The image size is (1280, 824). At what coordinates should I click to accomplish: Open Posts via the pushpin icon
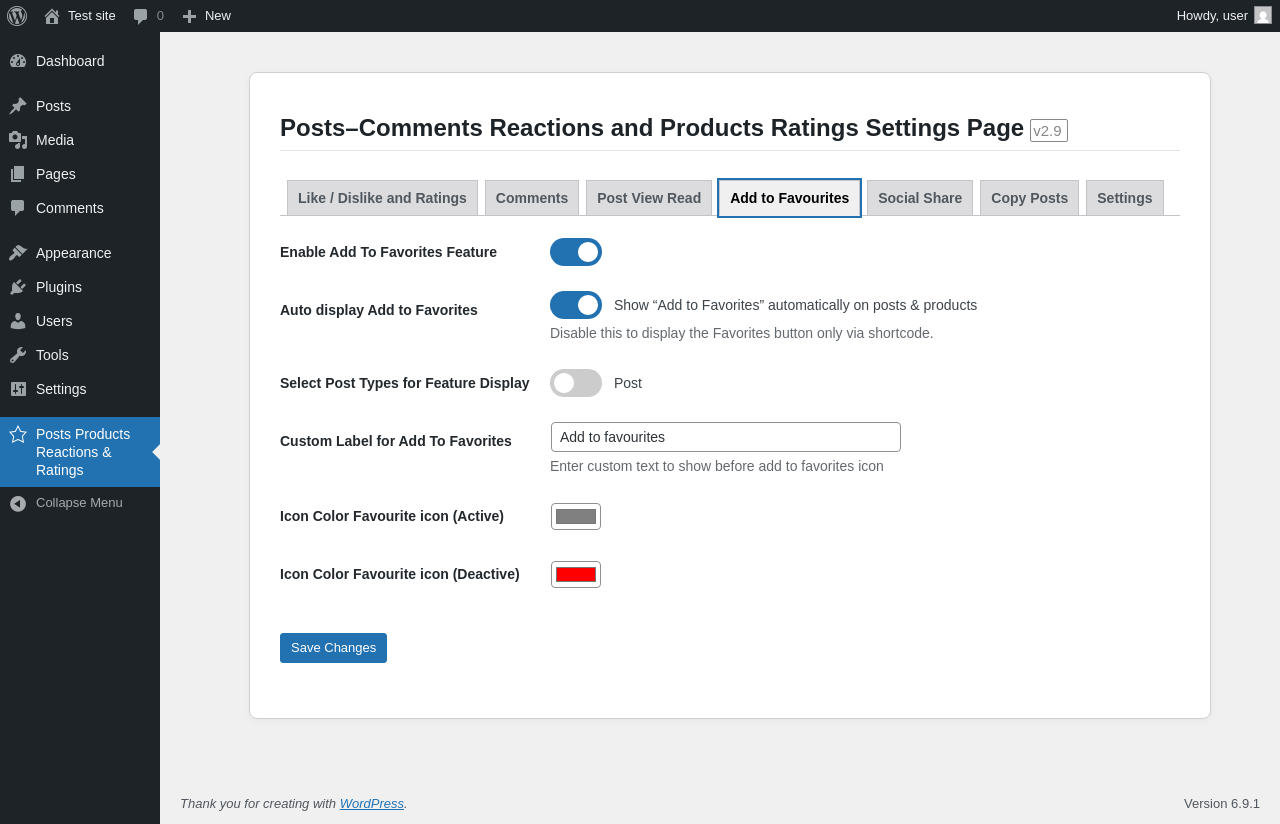click(x=18, y=106)
